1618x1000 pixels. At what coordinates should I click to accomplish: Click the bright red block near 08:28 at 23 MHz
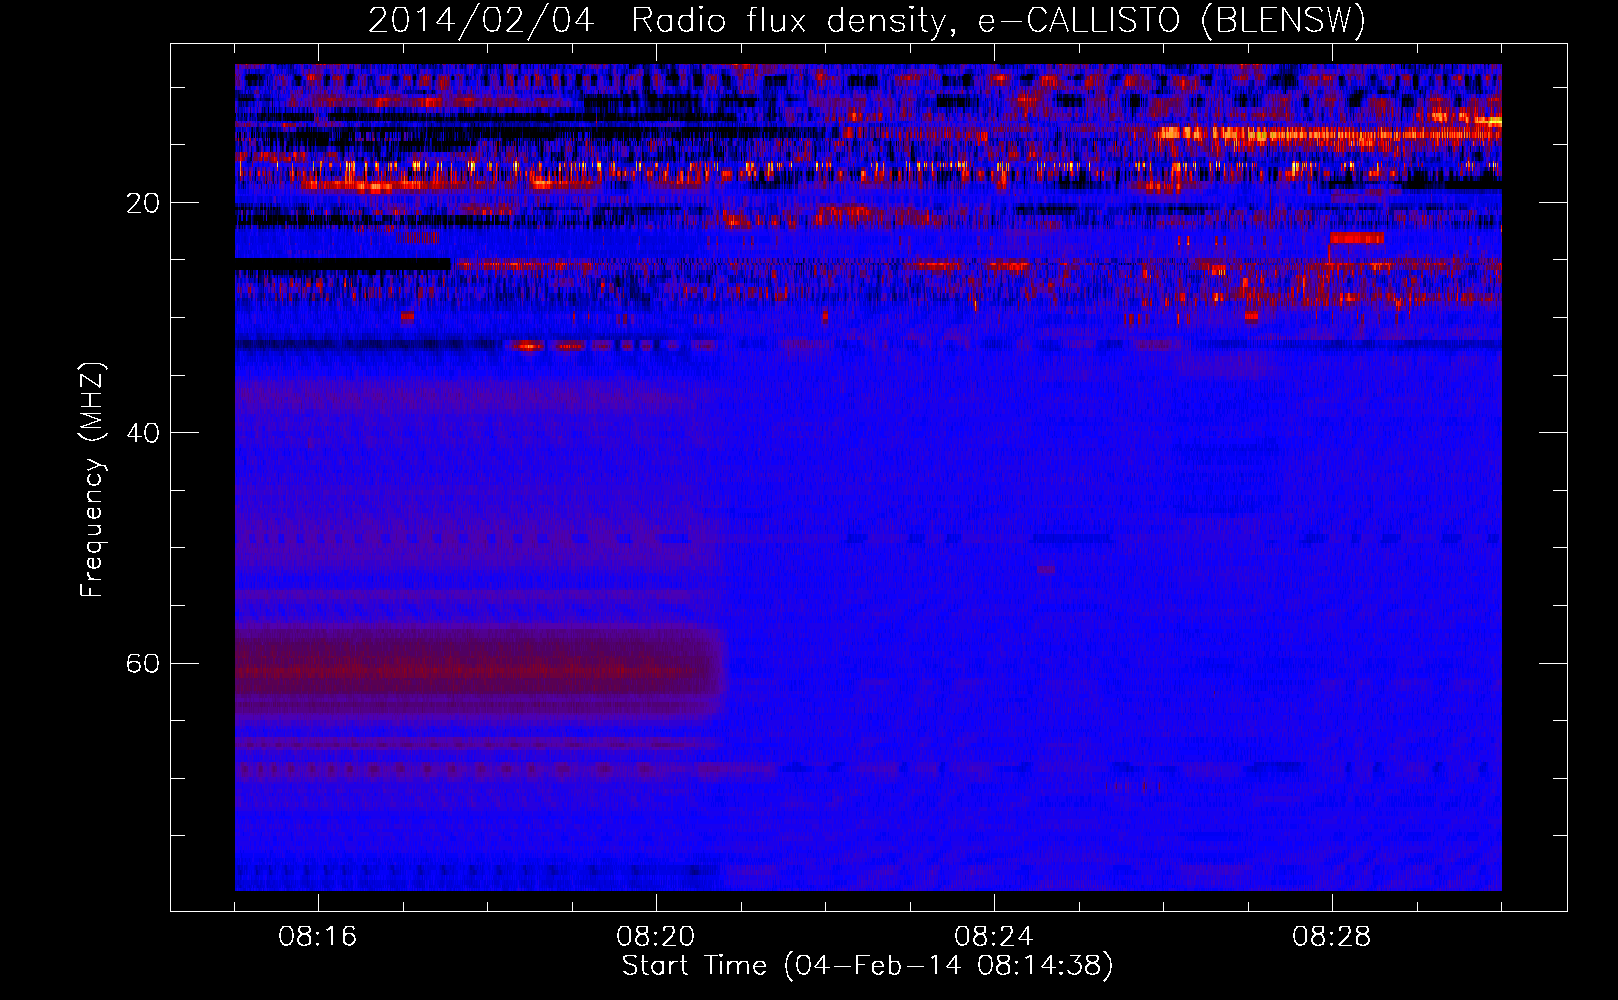point(1356,238)
